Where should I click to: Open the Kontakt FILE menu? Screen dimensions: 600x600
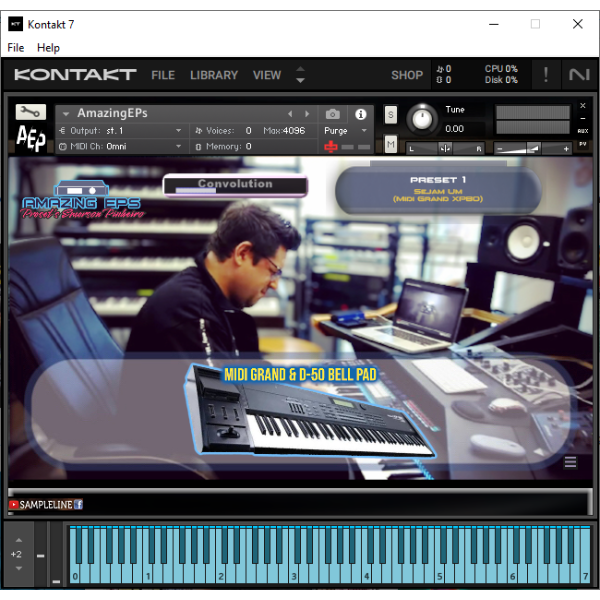(163, 75)
